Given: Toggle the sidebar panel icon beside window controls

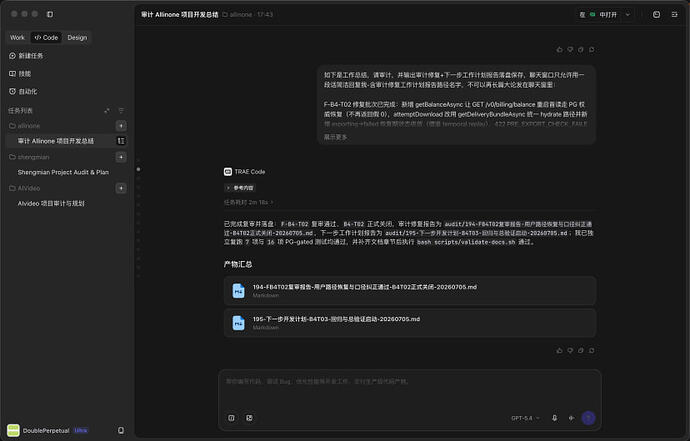Looking at the screenshot, I should 50,14.
